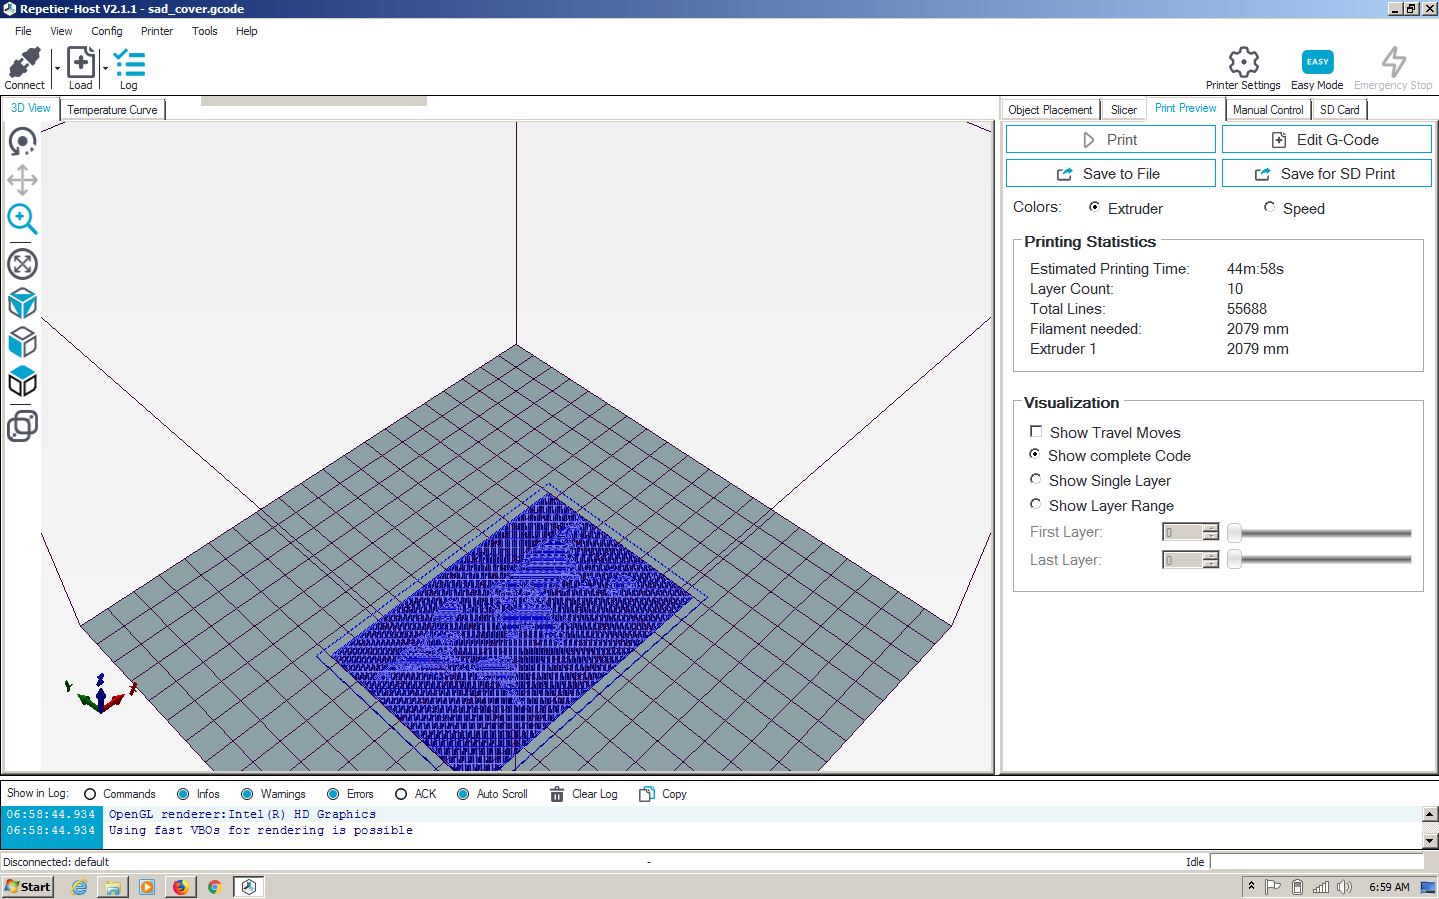This screenshot has width=1439, height=899.
Task: Open the Help menu
Action: point(247,31)
